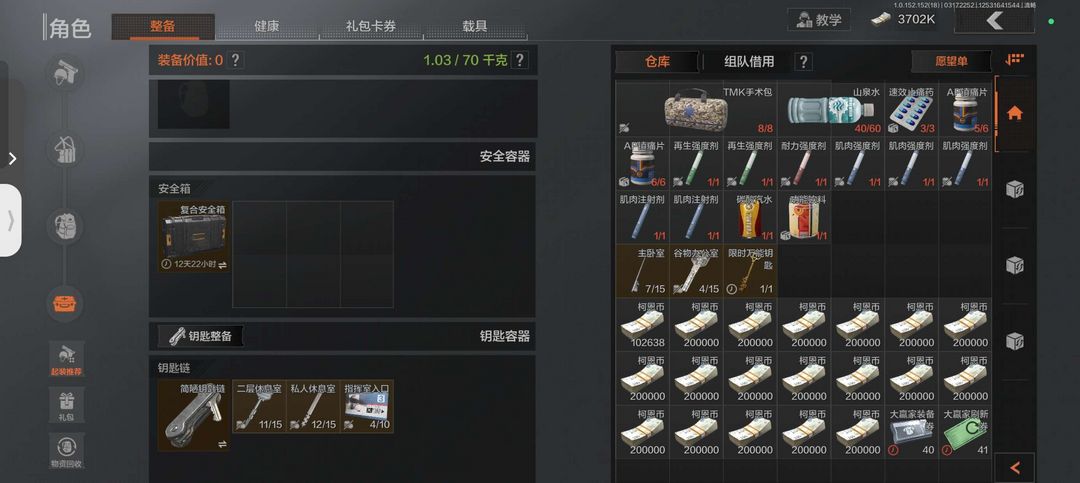This screenshot has width=1080, height=483.
Task: Open 物资回收 recycling icon
Action: point(67,451)
